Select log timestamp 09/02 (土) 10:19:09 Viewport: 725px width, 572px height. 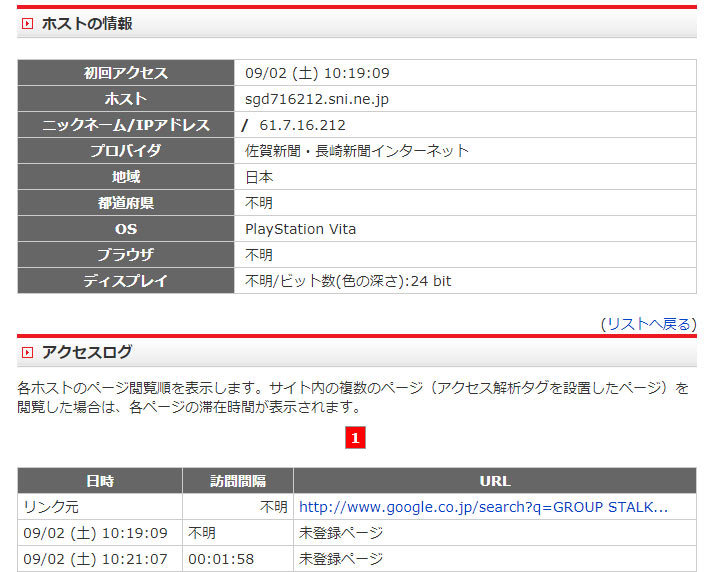95,533
